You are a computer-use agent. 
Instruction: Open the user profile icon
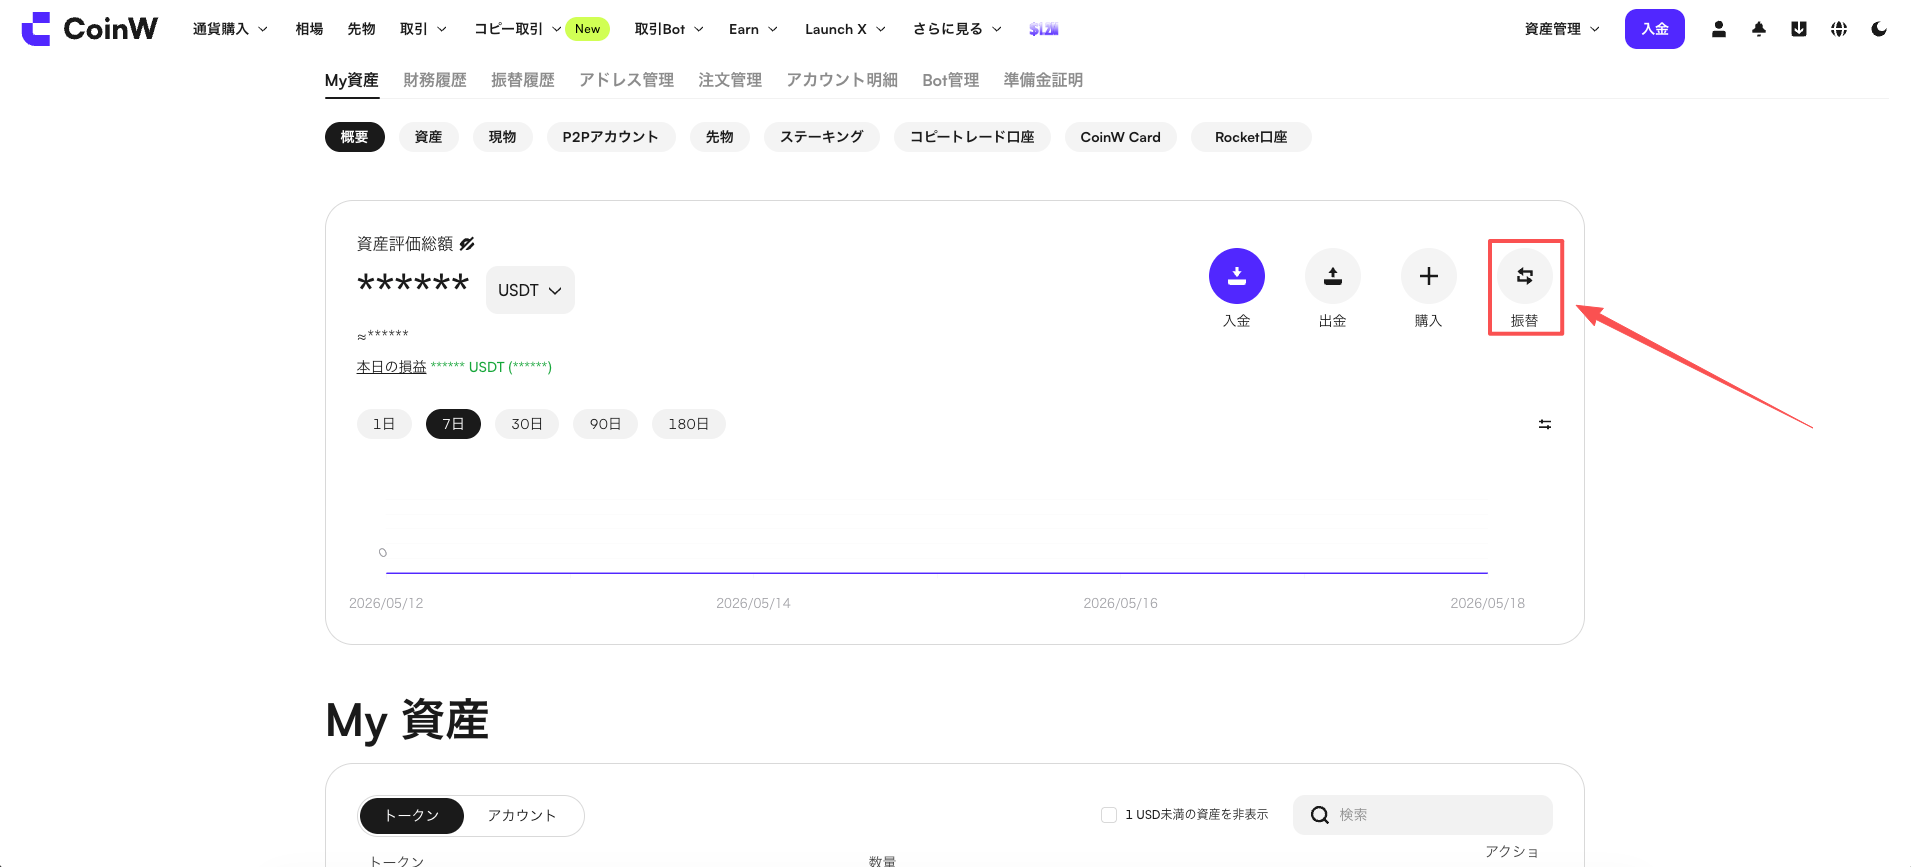pos(1719,29)
